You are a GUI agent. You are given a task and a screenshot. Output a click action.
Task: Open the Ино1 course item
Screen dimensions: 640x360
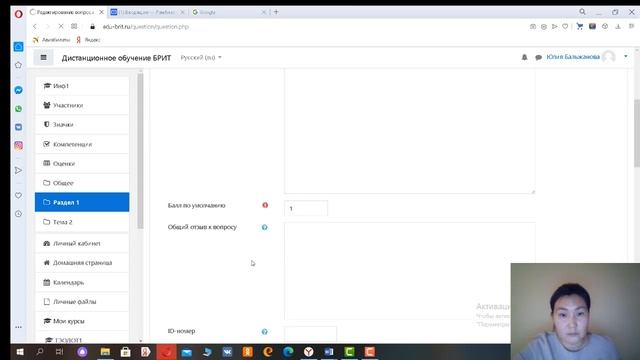pyautogui.click(x=82, y=86)
